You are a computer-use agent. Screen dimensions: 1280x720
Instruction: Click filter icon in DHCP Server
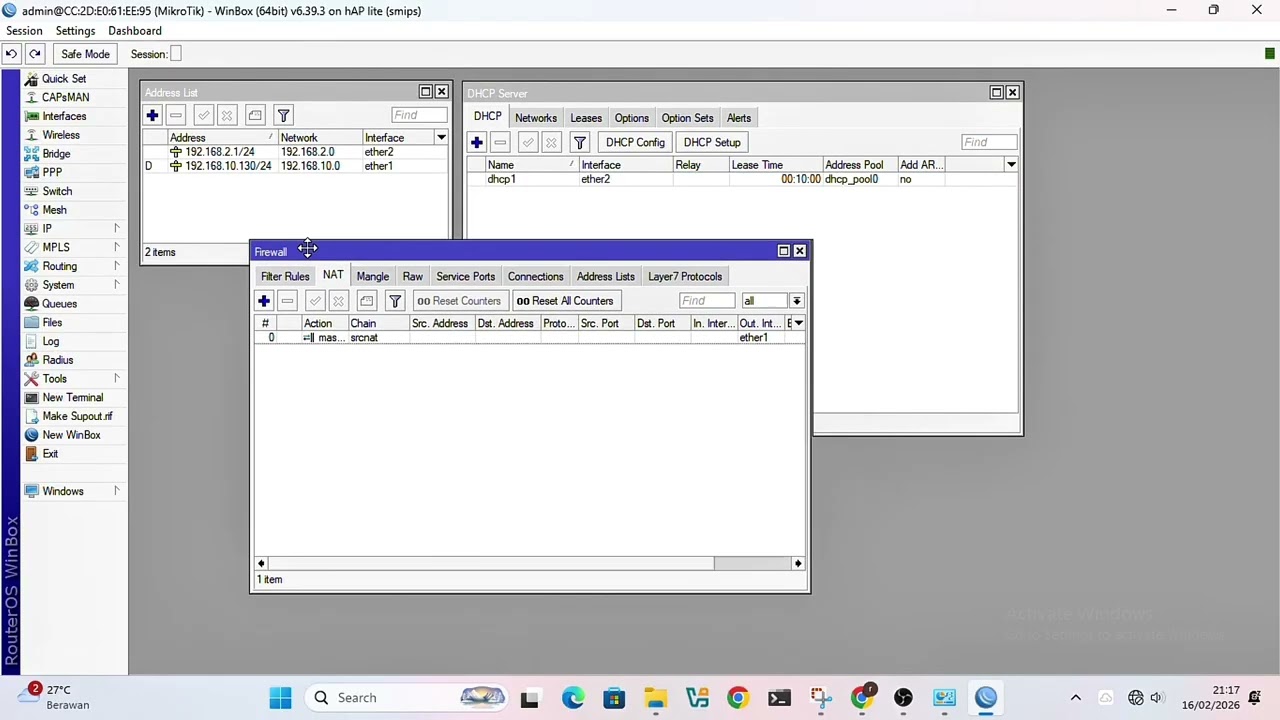click(x=579, y=142)
